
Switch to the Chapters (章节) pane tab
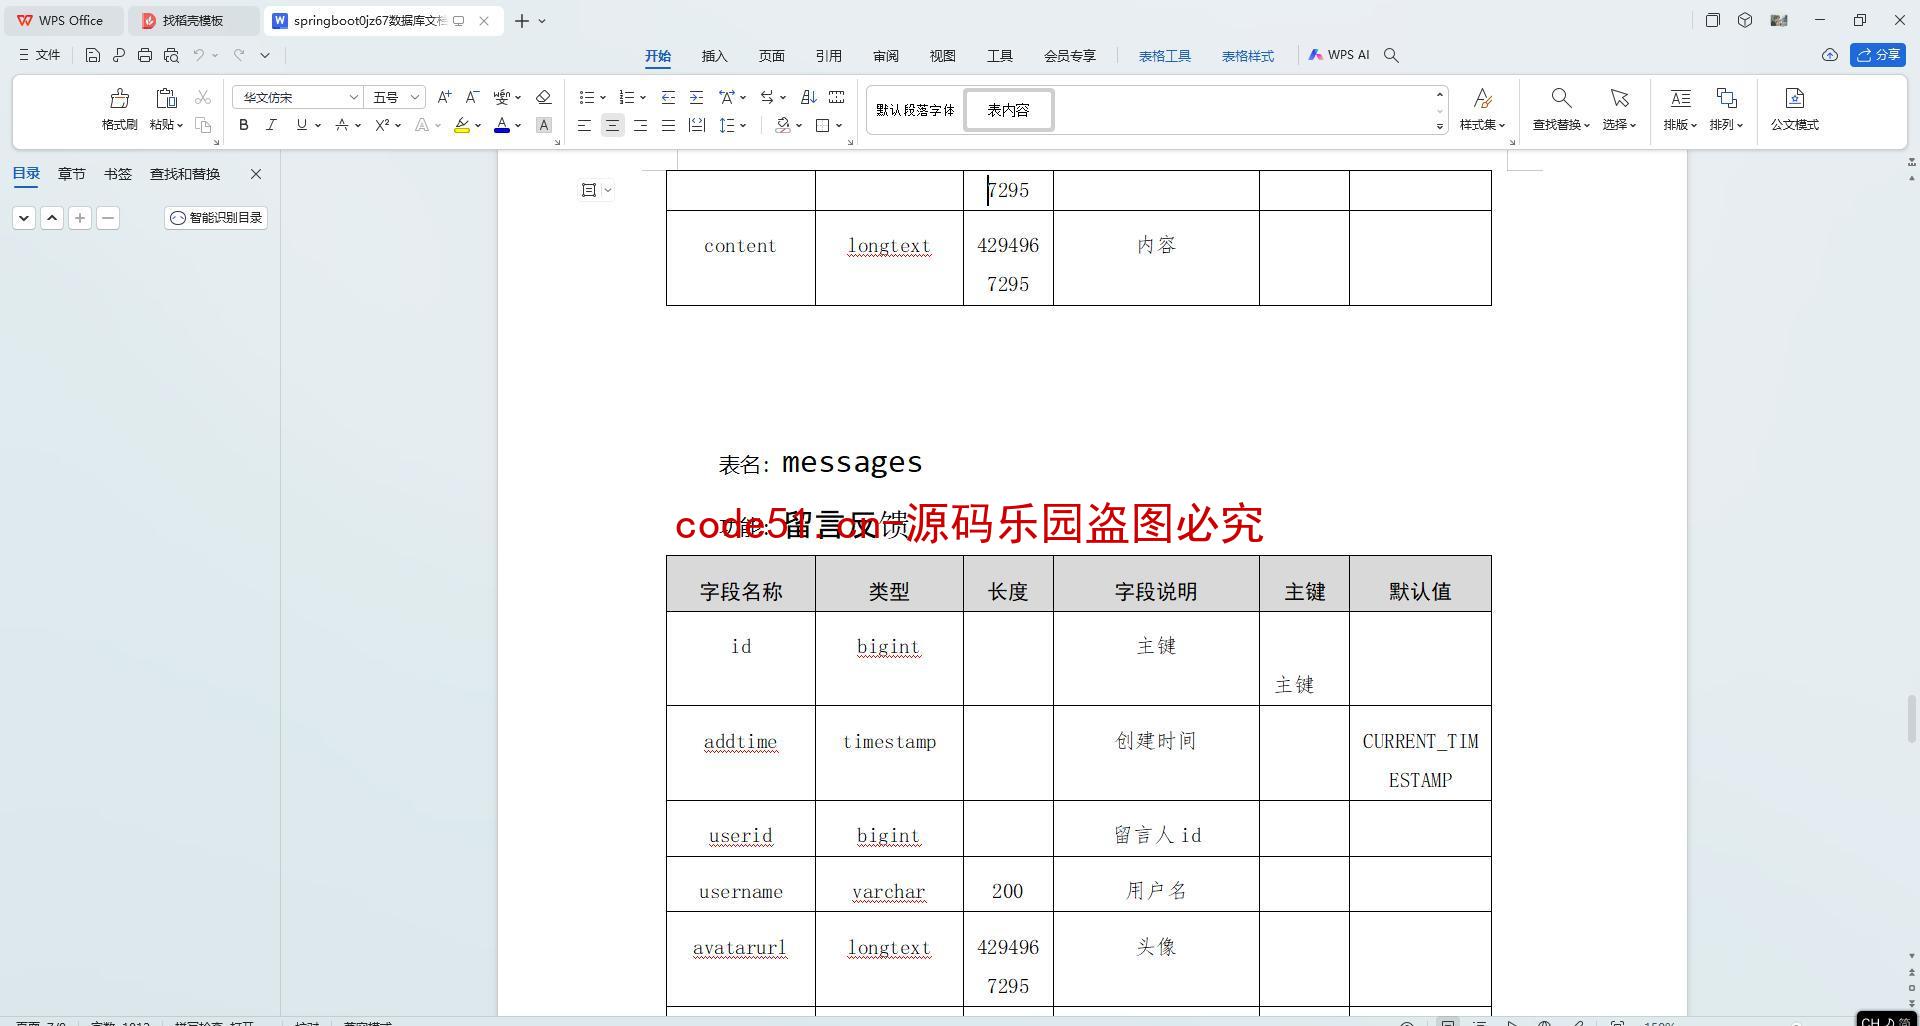point(71,174)
